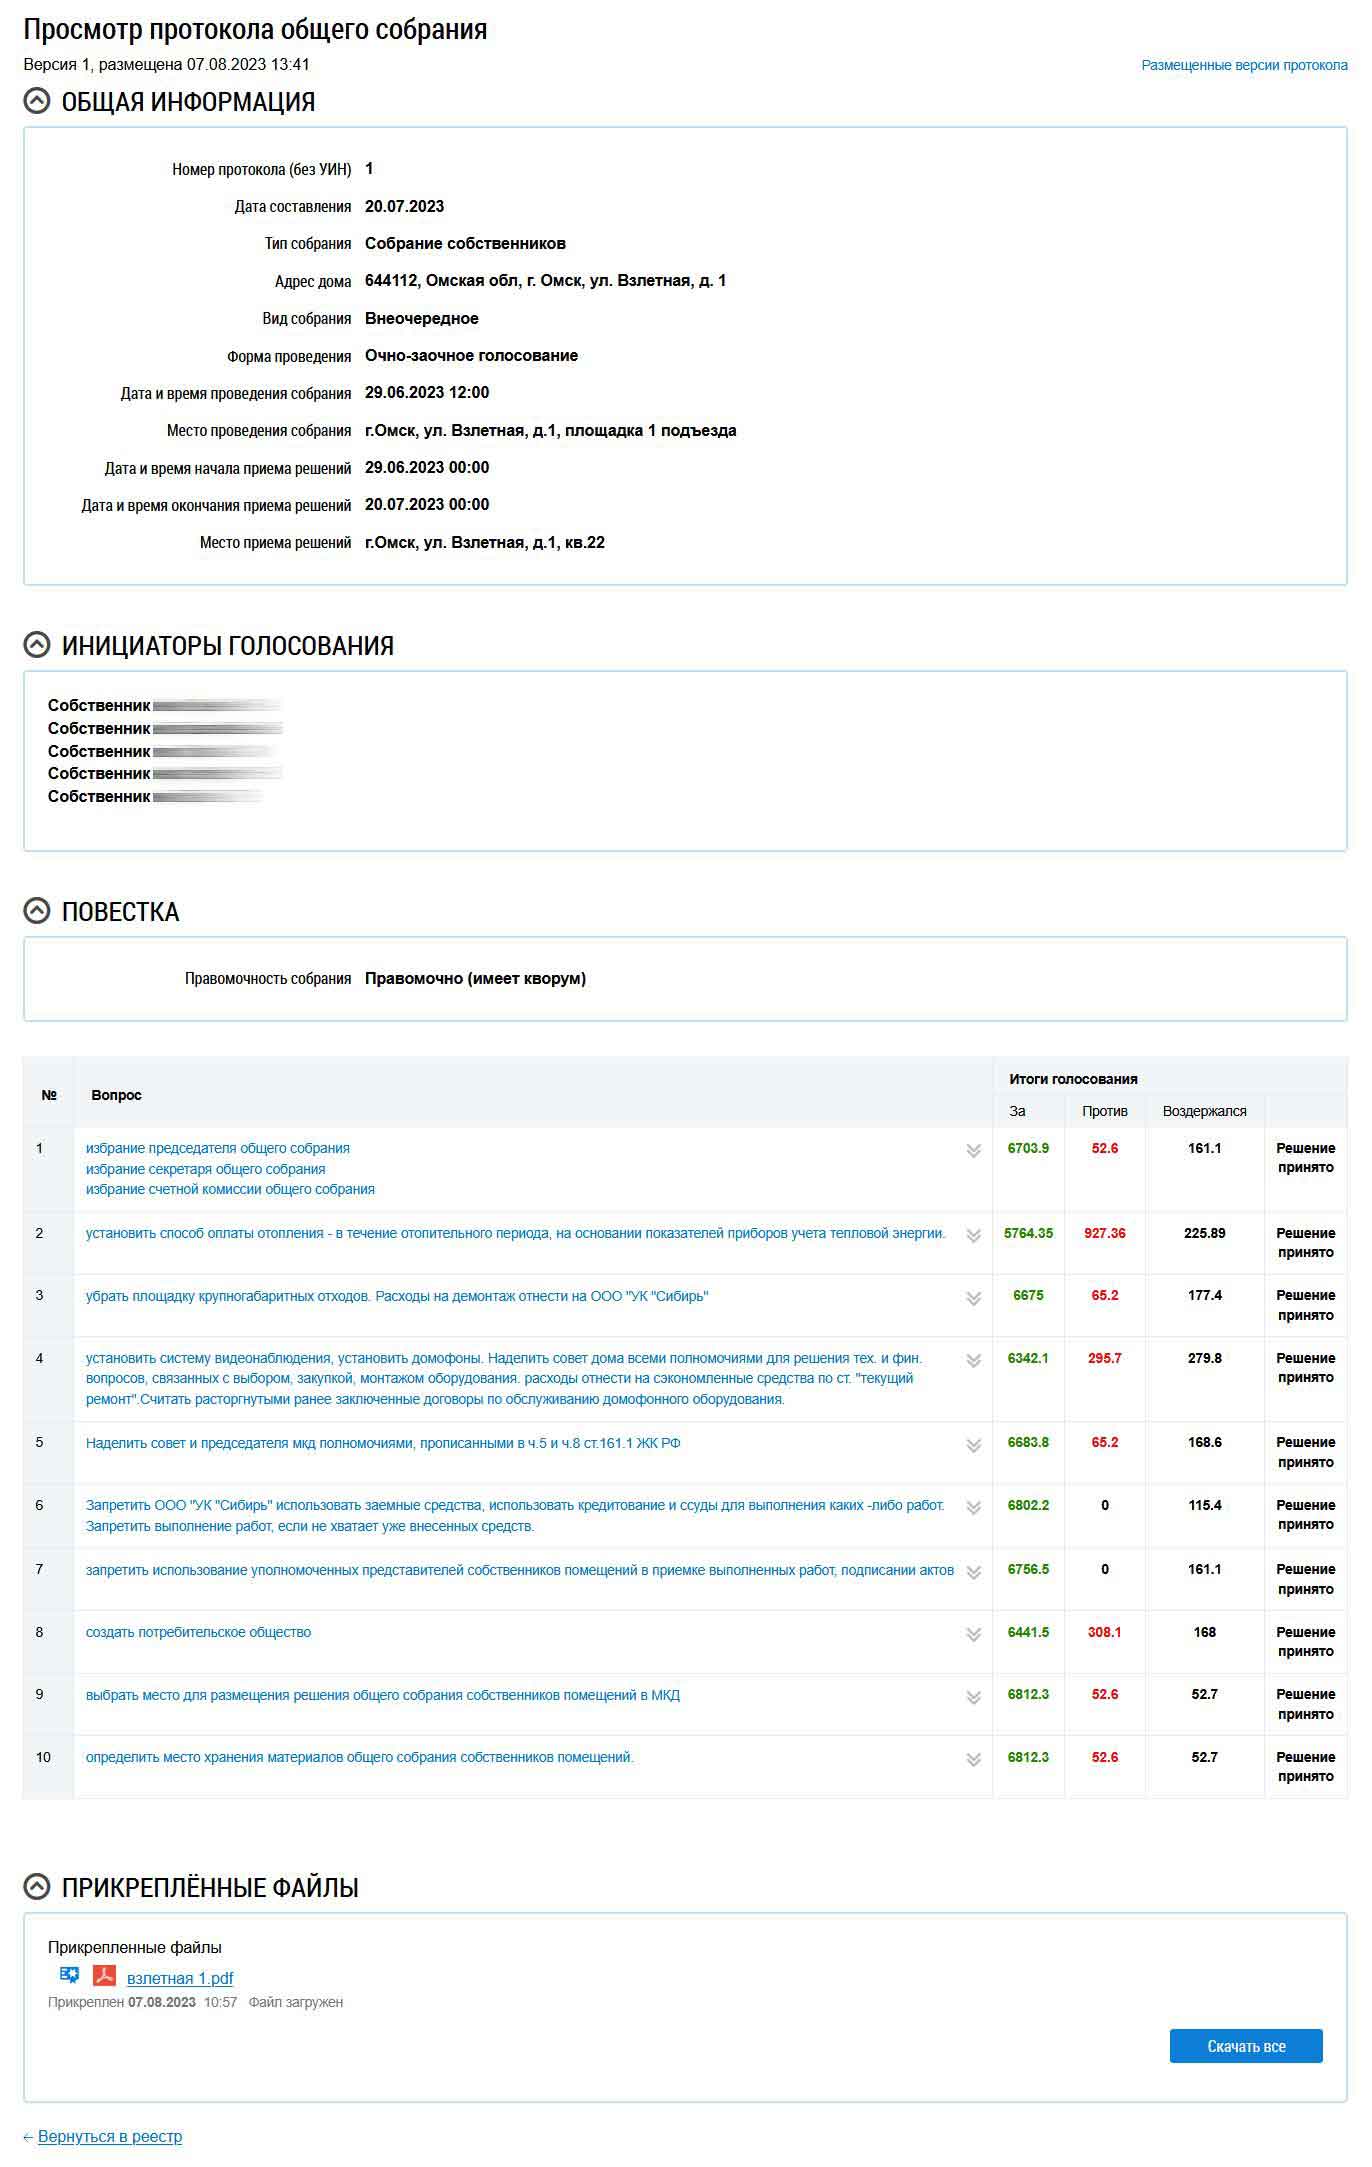The height and width of the screenshot is (2167, 1372).
Task: Select the 927.36 votes-against value
Action: [1104, 1233]
